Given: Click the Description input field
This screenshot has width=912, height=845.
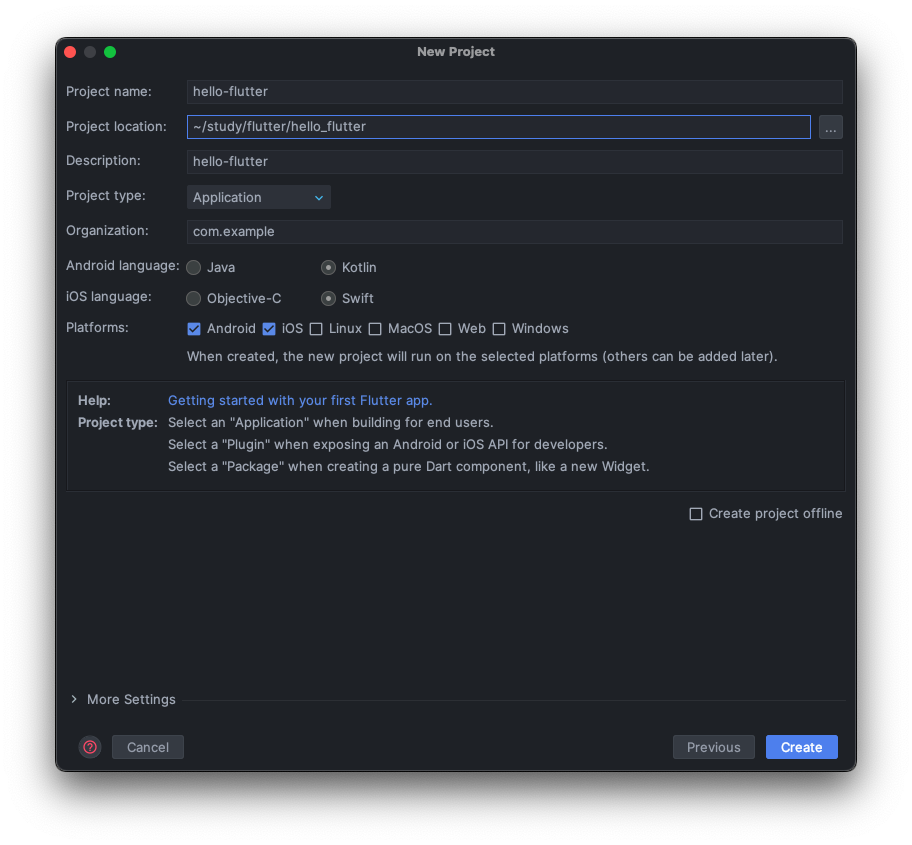Looking at the screenshot, I should (x=514, y=162).
